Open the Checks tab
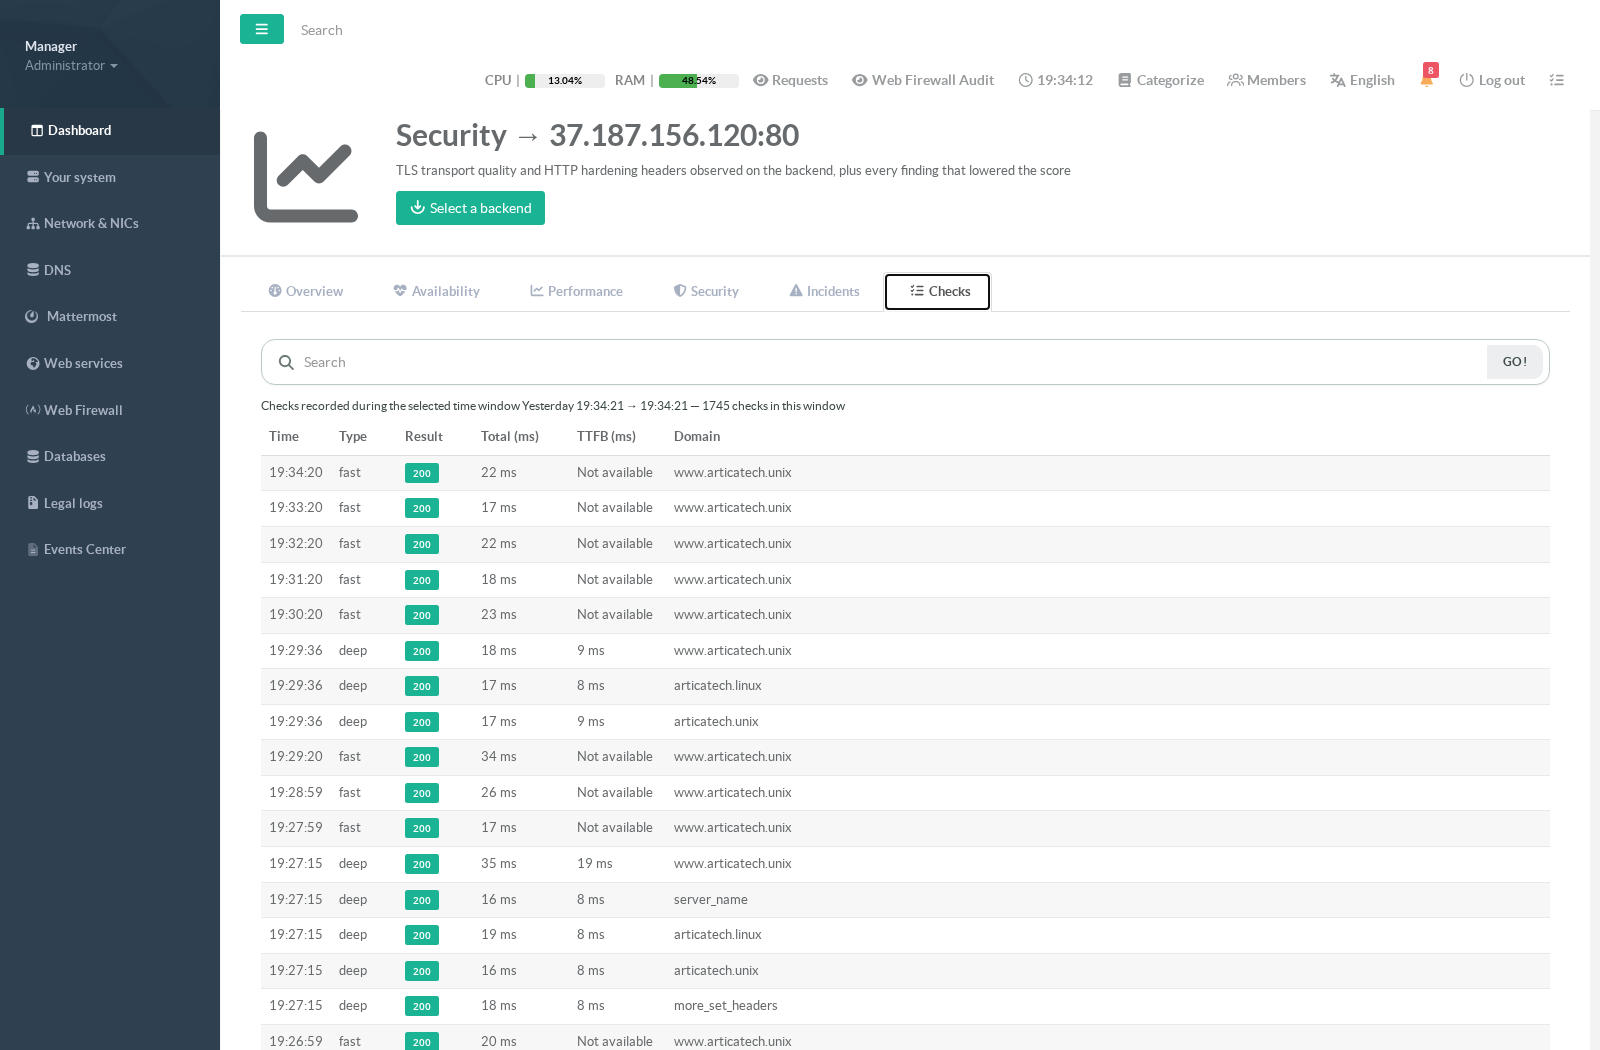Image resolution: width=1600 pixels, height=1050 pixels. [937, 291]
